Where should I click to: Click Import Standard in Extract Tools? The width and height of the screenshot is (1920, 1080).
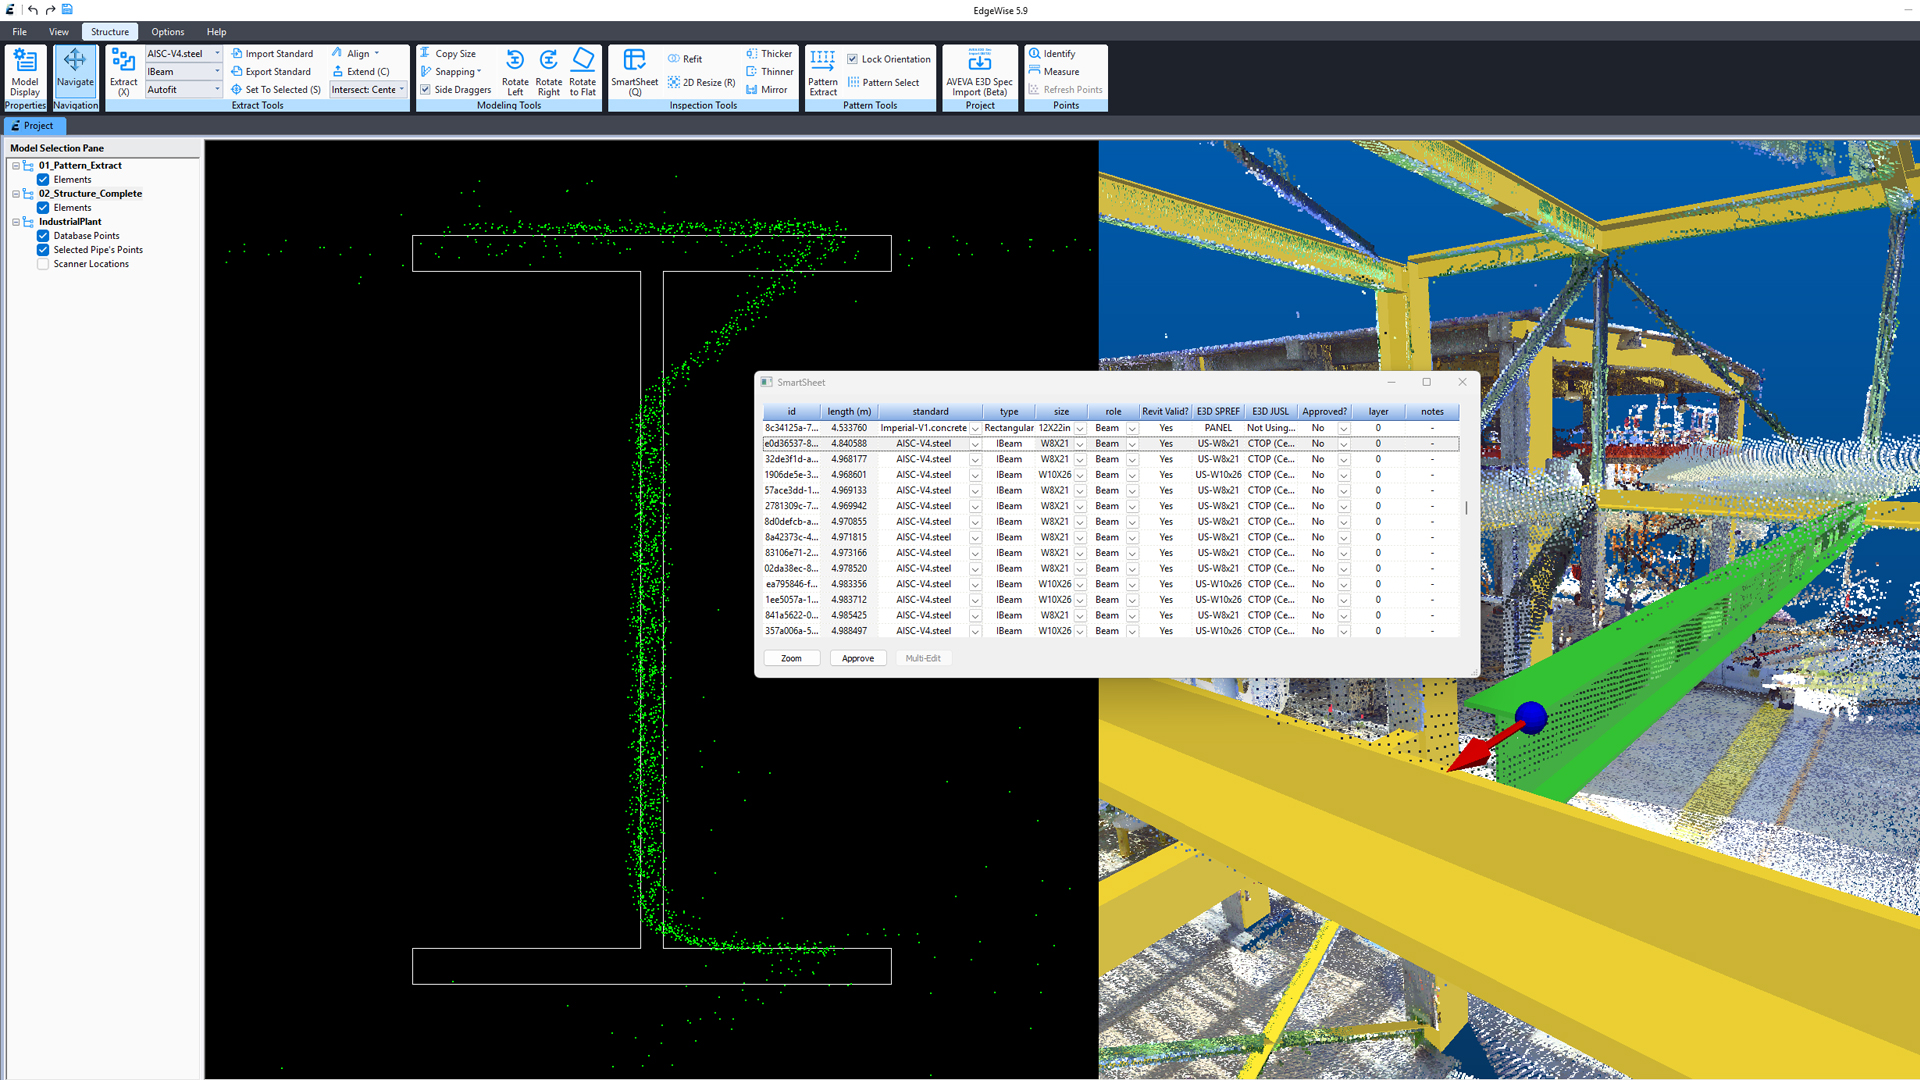[x=273, y=53]
